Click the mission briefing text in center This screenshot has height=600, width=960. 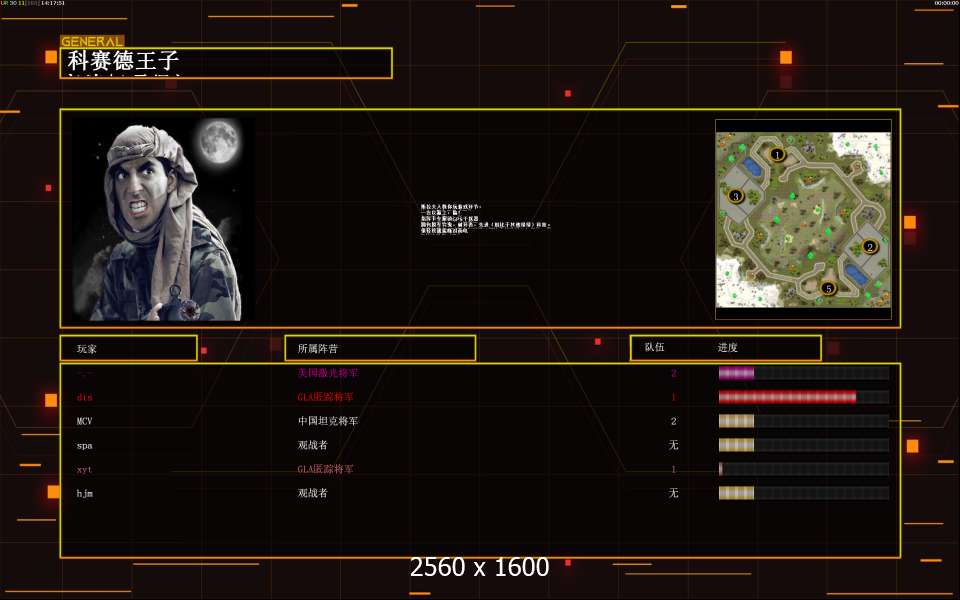click(485, 219)
